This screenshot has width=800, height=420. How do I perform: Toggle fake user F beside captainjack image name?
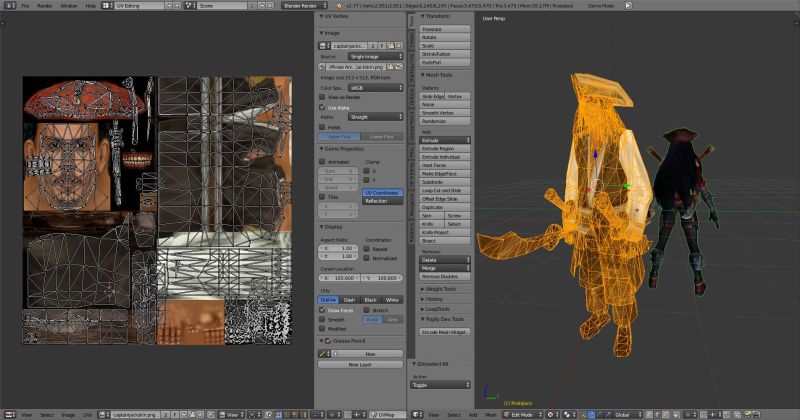coord(382,46)
